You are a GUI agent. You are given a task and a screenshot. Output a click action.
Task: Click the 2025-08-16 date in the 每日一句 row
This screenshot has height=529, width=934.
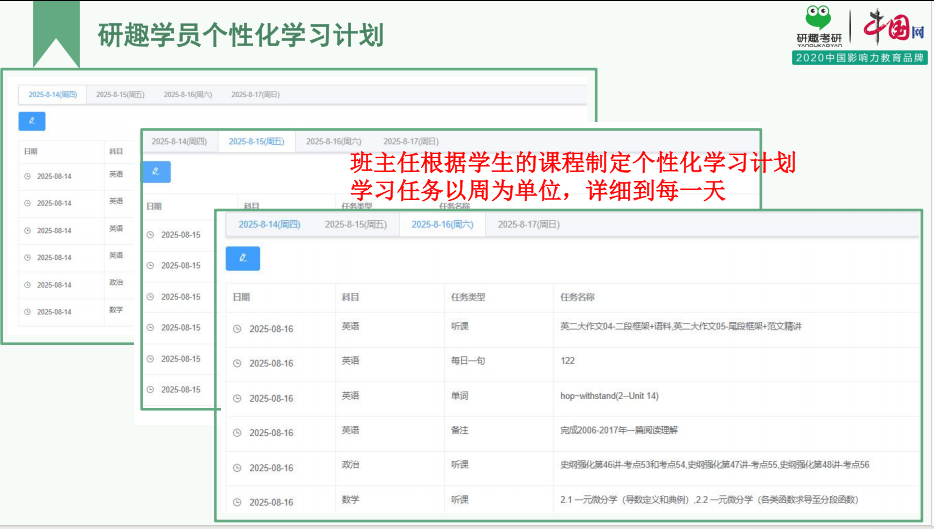[x=271, y=363]
